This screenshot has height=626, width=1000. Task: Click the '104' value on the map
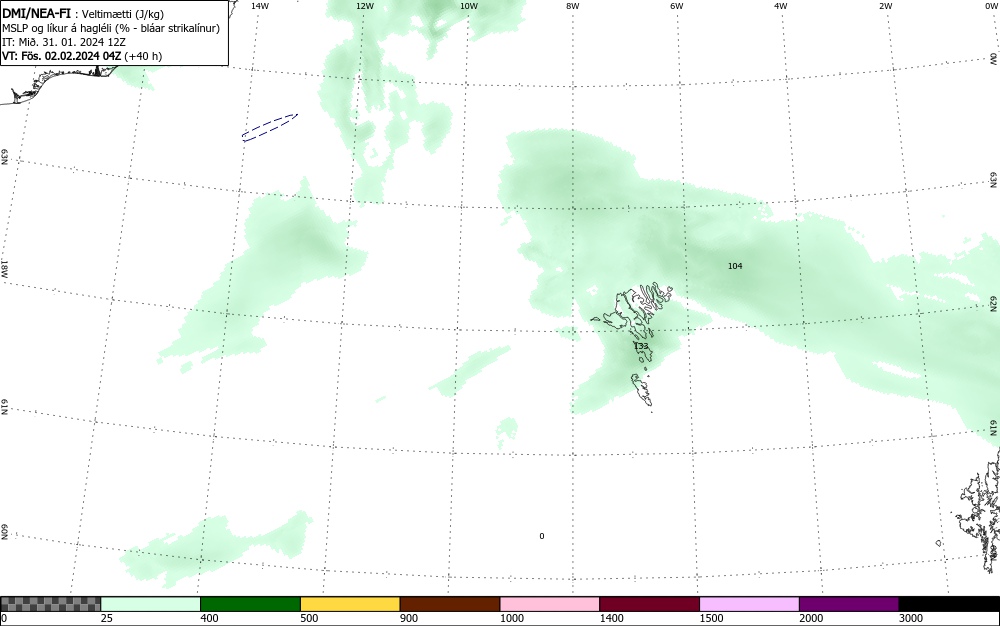(735, 266)
